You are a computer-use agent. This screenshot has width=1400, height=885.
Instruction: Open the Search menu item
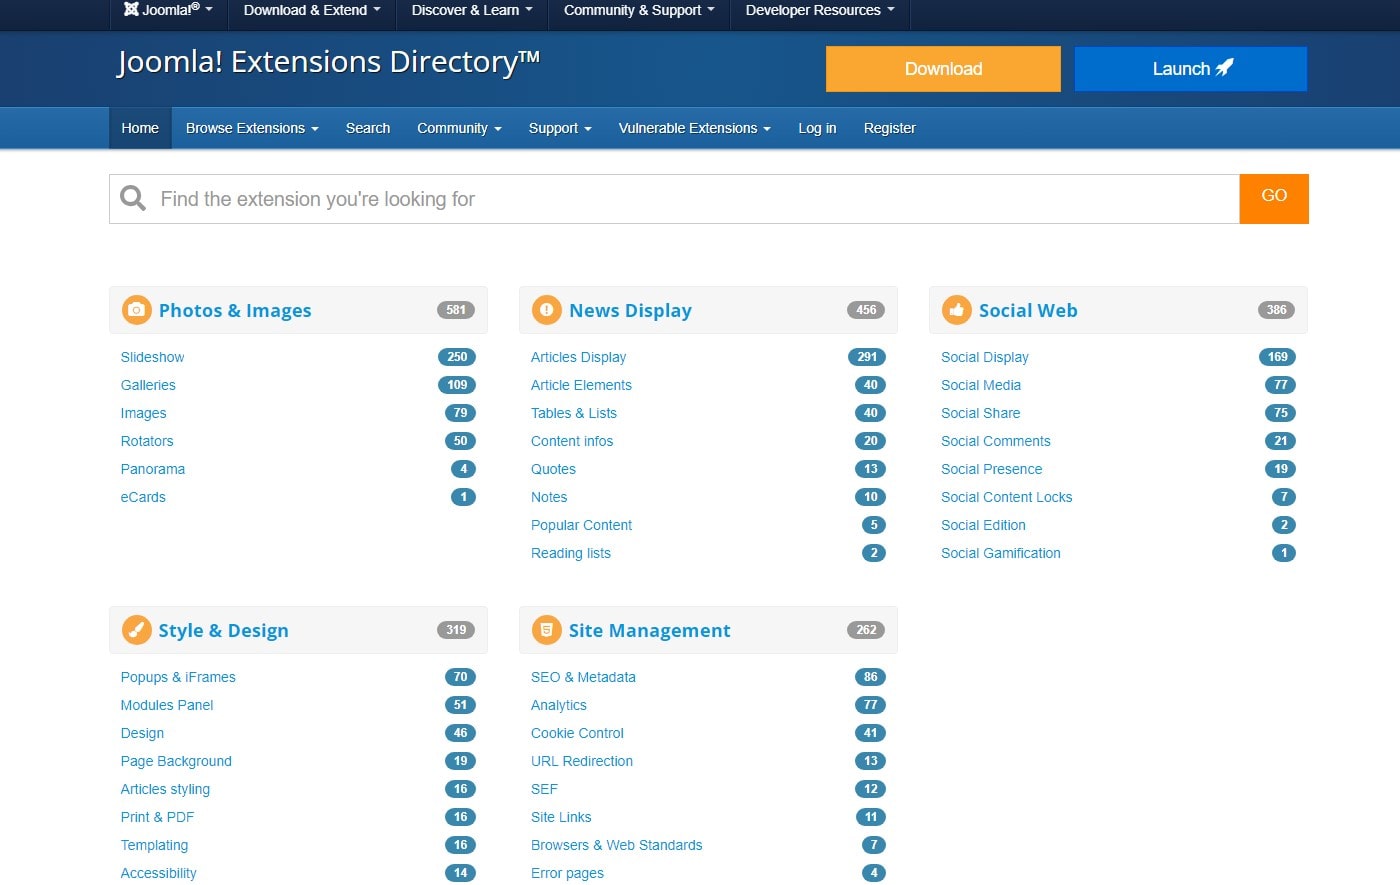368,128
